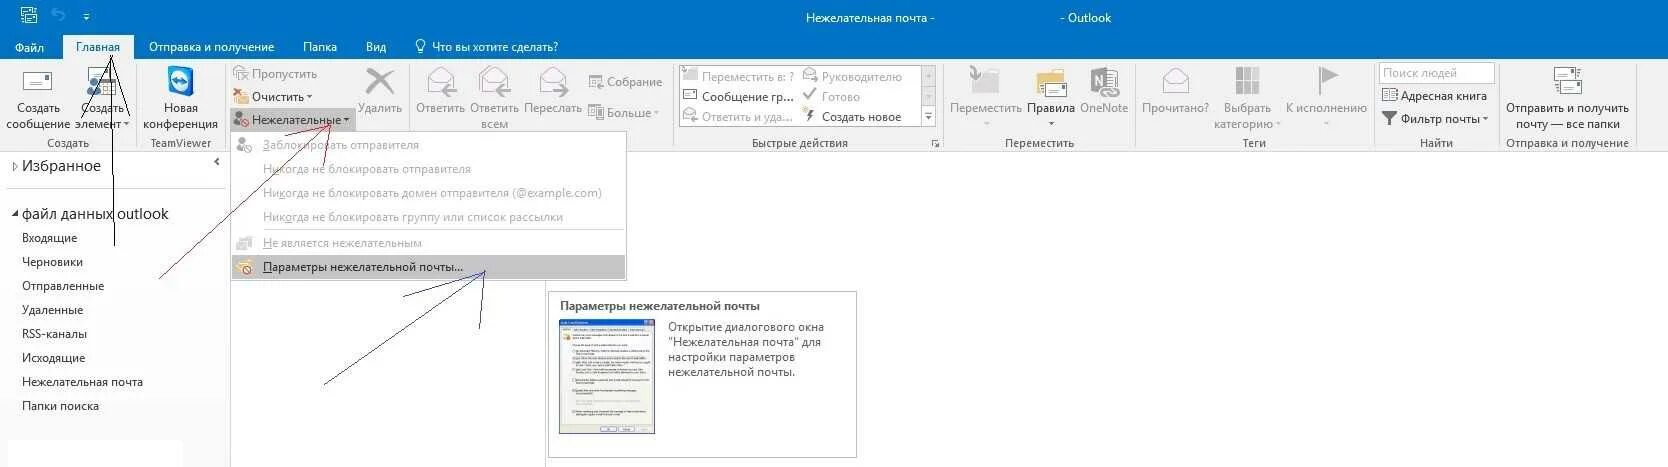
Task: Open the RSS-каналы folder
Action: pyautogui.click(x=55, y=334)
